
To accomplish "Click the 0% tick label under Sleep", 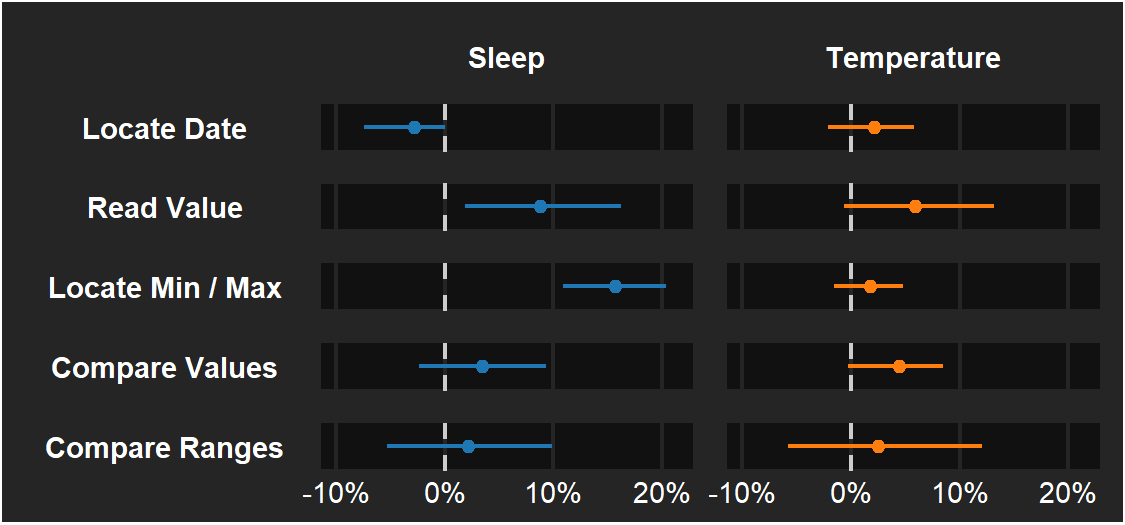I will (444, 492).
